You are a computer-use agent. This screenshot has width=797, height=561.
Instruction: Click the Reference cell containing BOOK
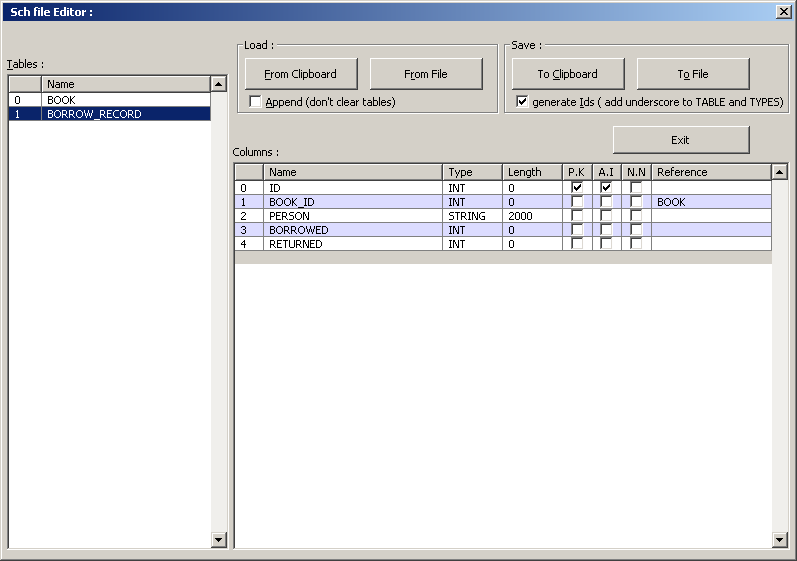[711, 202]
